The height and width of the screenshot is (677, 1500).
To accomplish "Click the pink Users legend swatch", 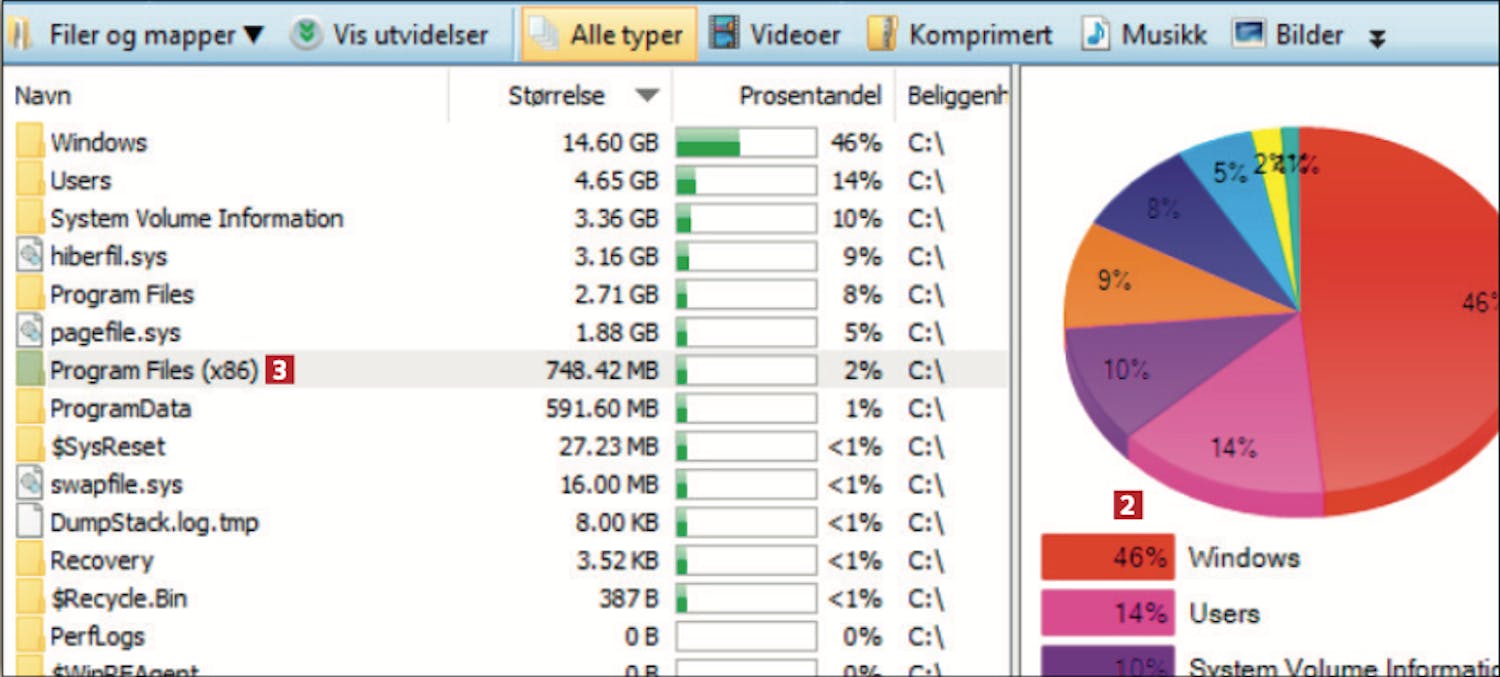I will 1107,613.
